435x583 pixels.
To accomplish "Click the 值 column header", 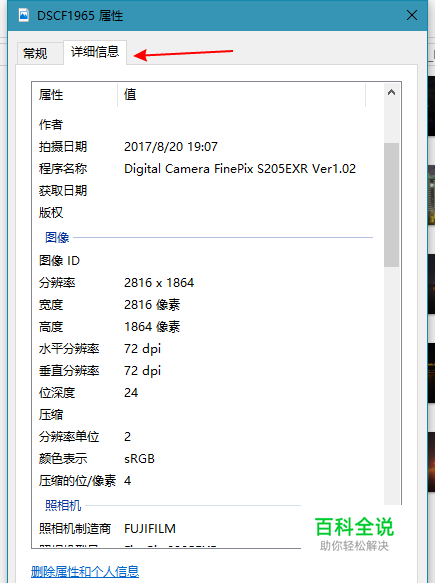I will tap(130, 94).
